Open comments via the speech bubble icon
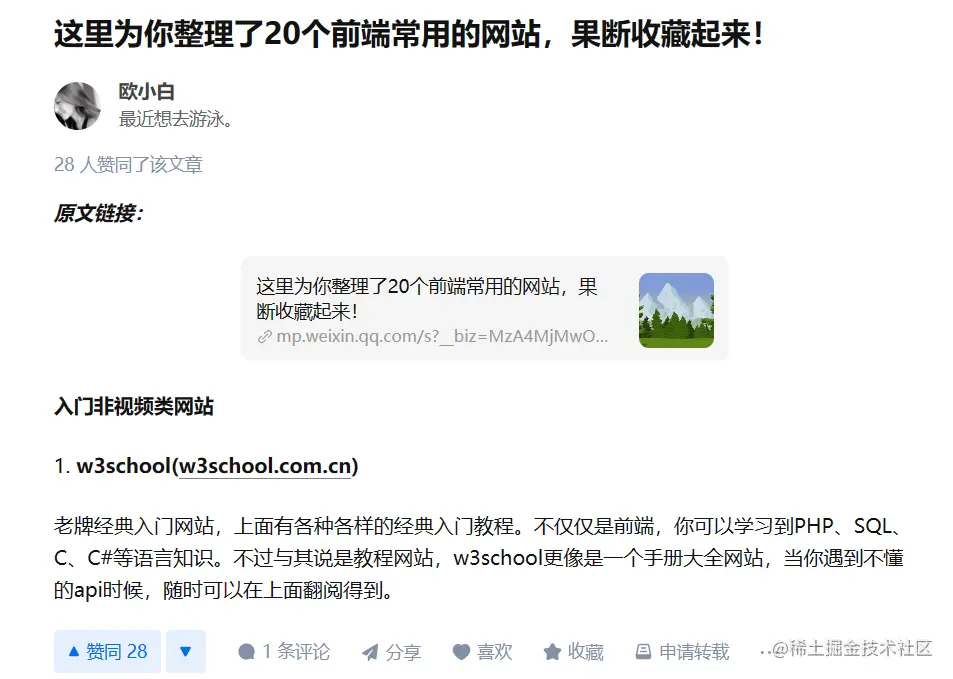The image size is (953, 679). pos(246,652)
